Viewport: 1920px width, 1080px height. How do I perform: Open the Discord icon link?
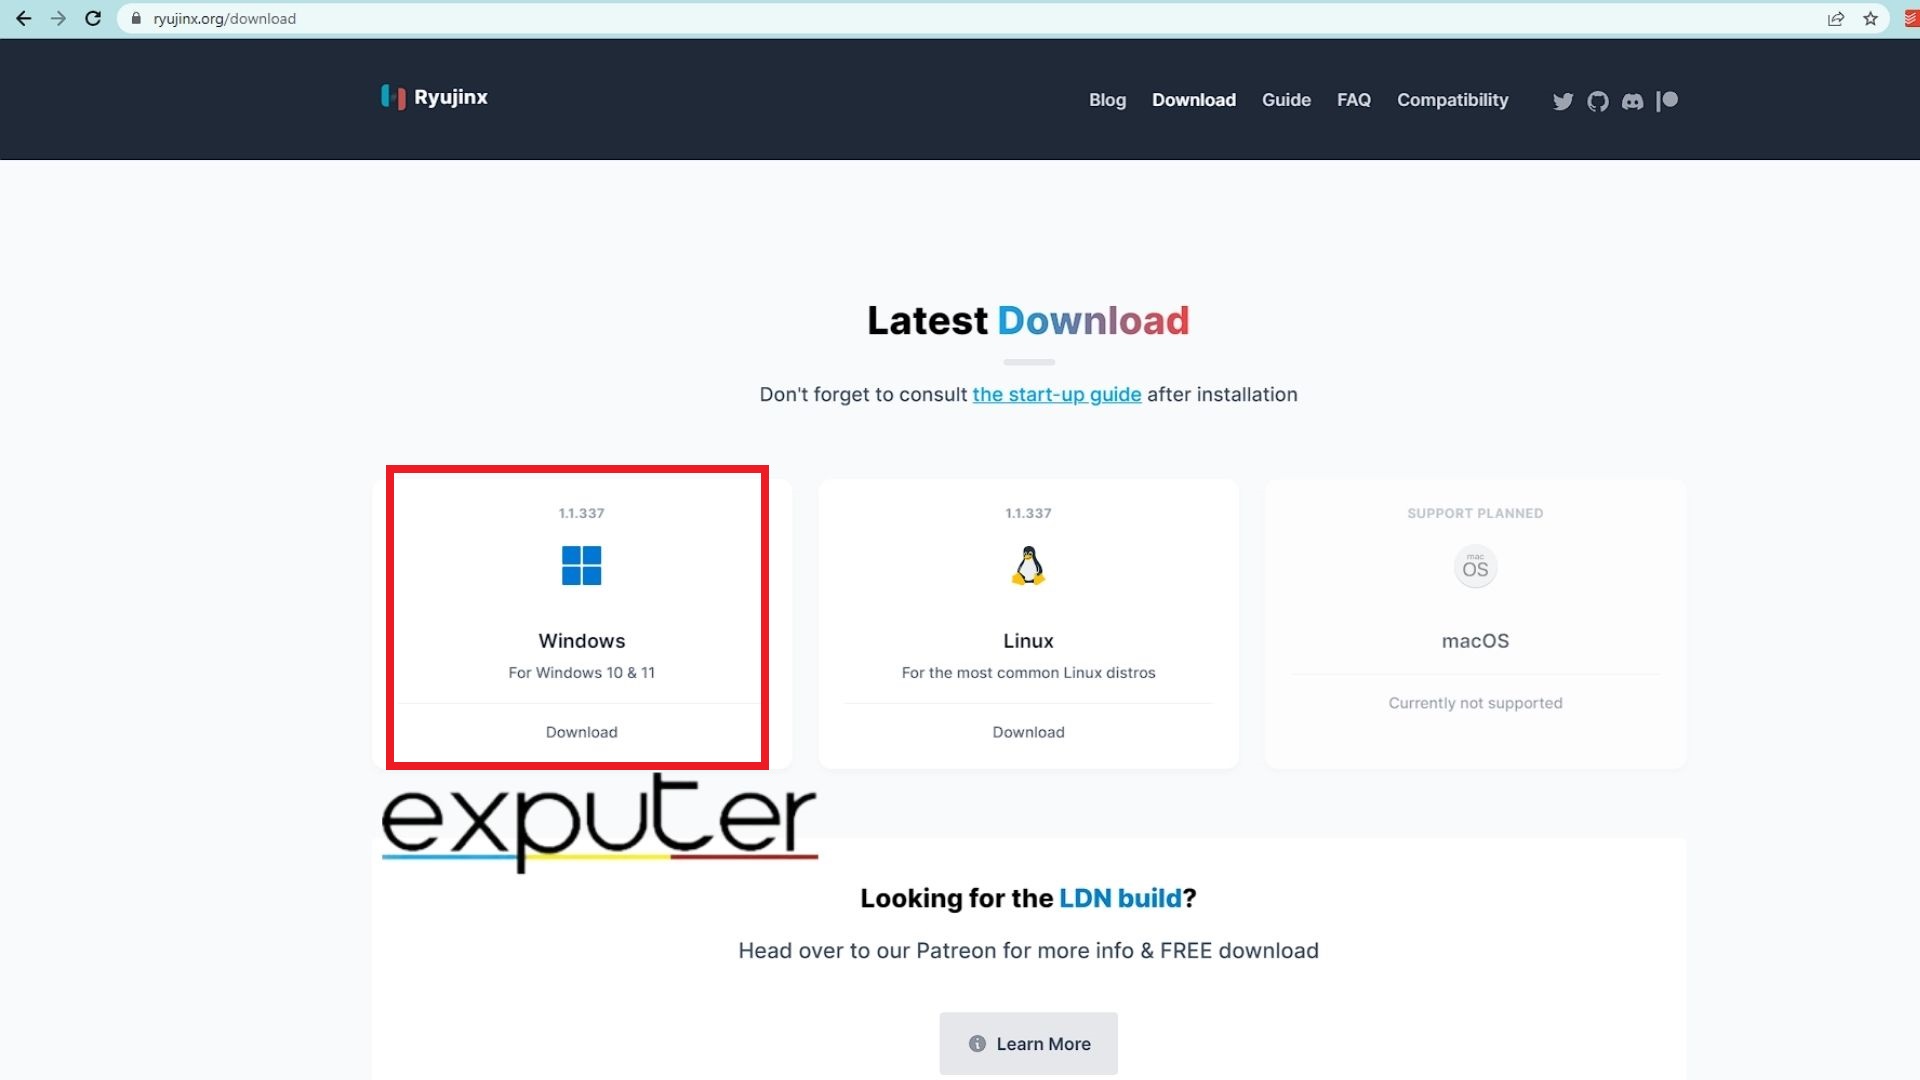click(1632, 101)
